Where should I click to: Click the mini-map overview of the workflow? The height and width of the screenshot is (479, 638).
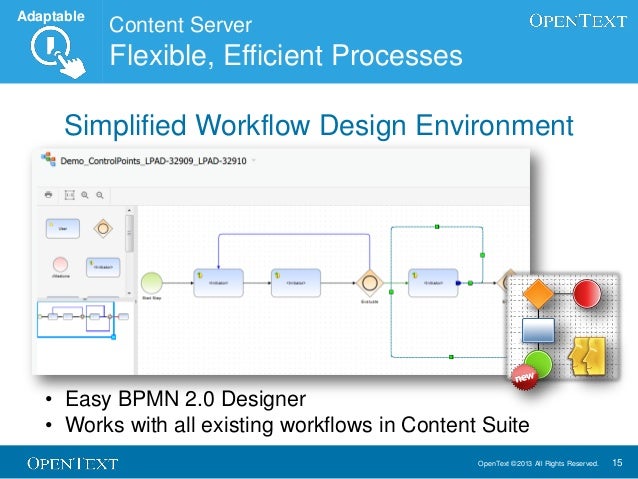[x=76, y=319]
